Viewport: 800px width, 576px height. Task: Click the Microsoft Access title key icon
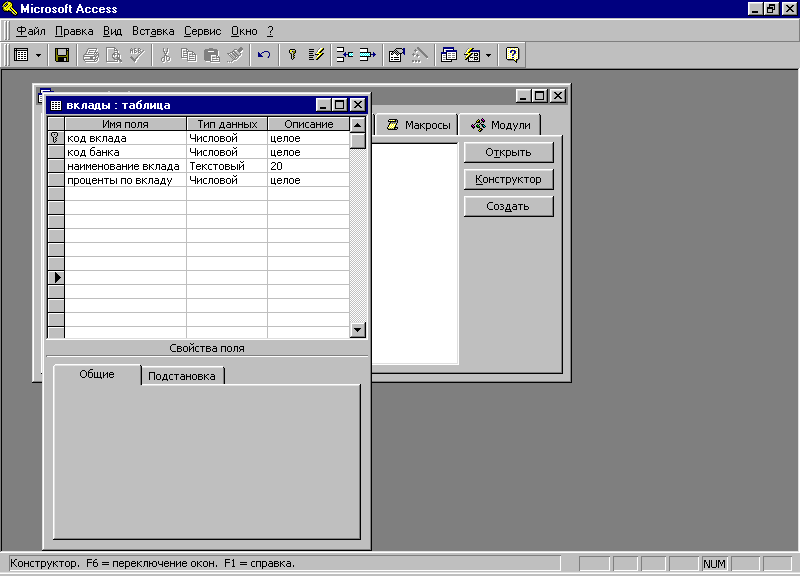(10, 8)
